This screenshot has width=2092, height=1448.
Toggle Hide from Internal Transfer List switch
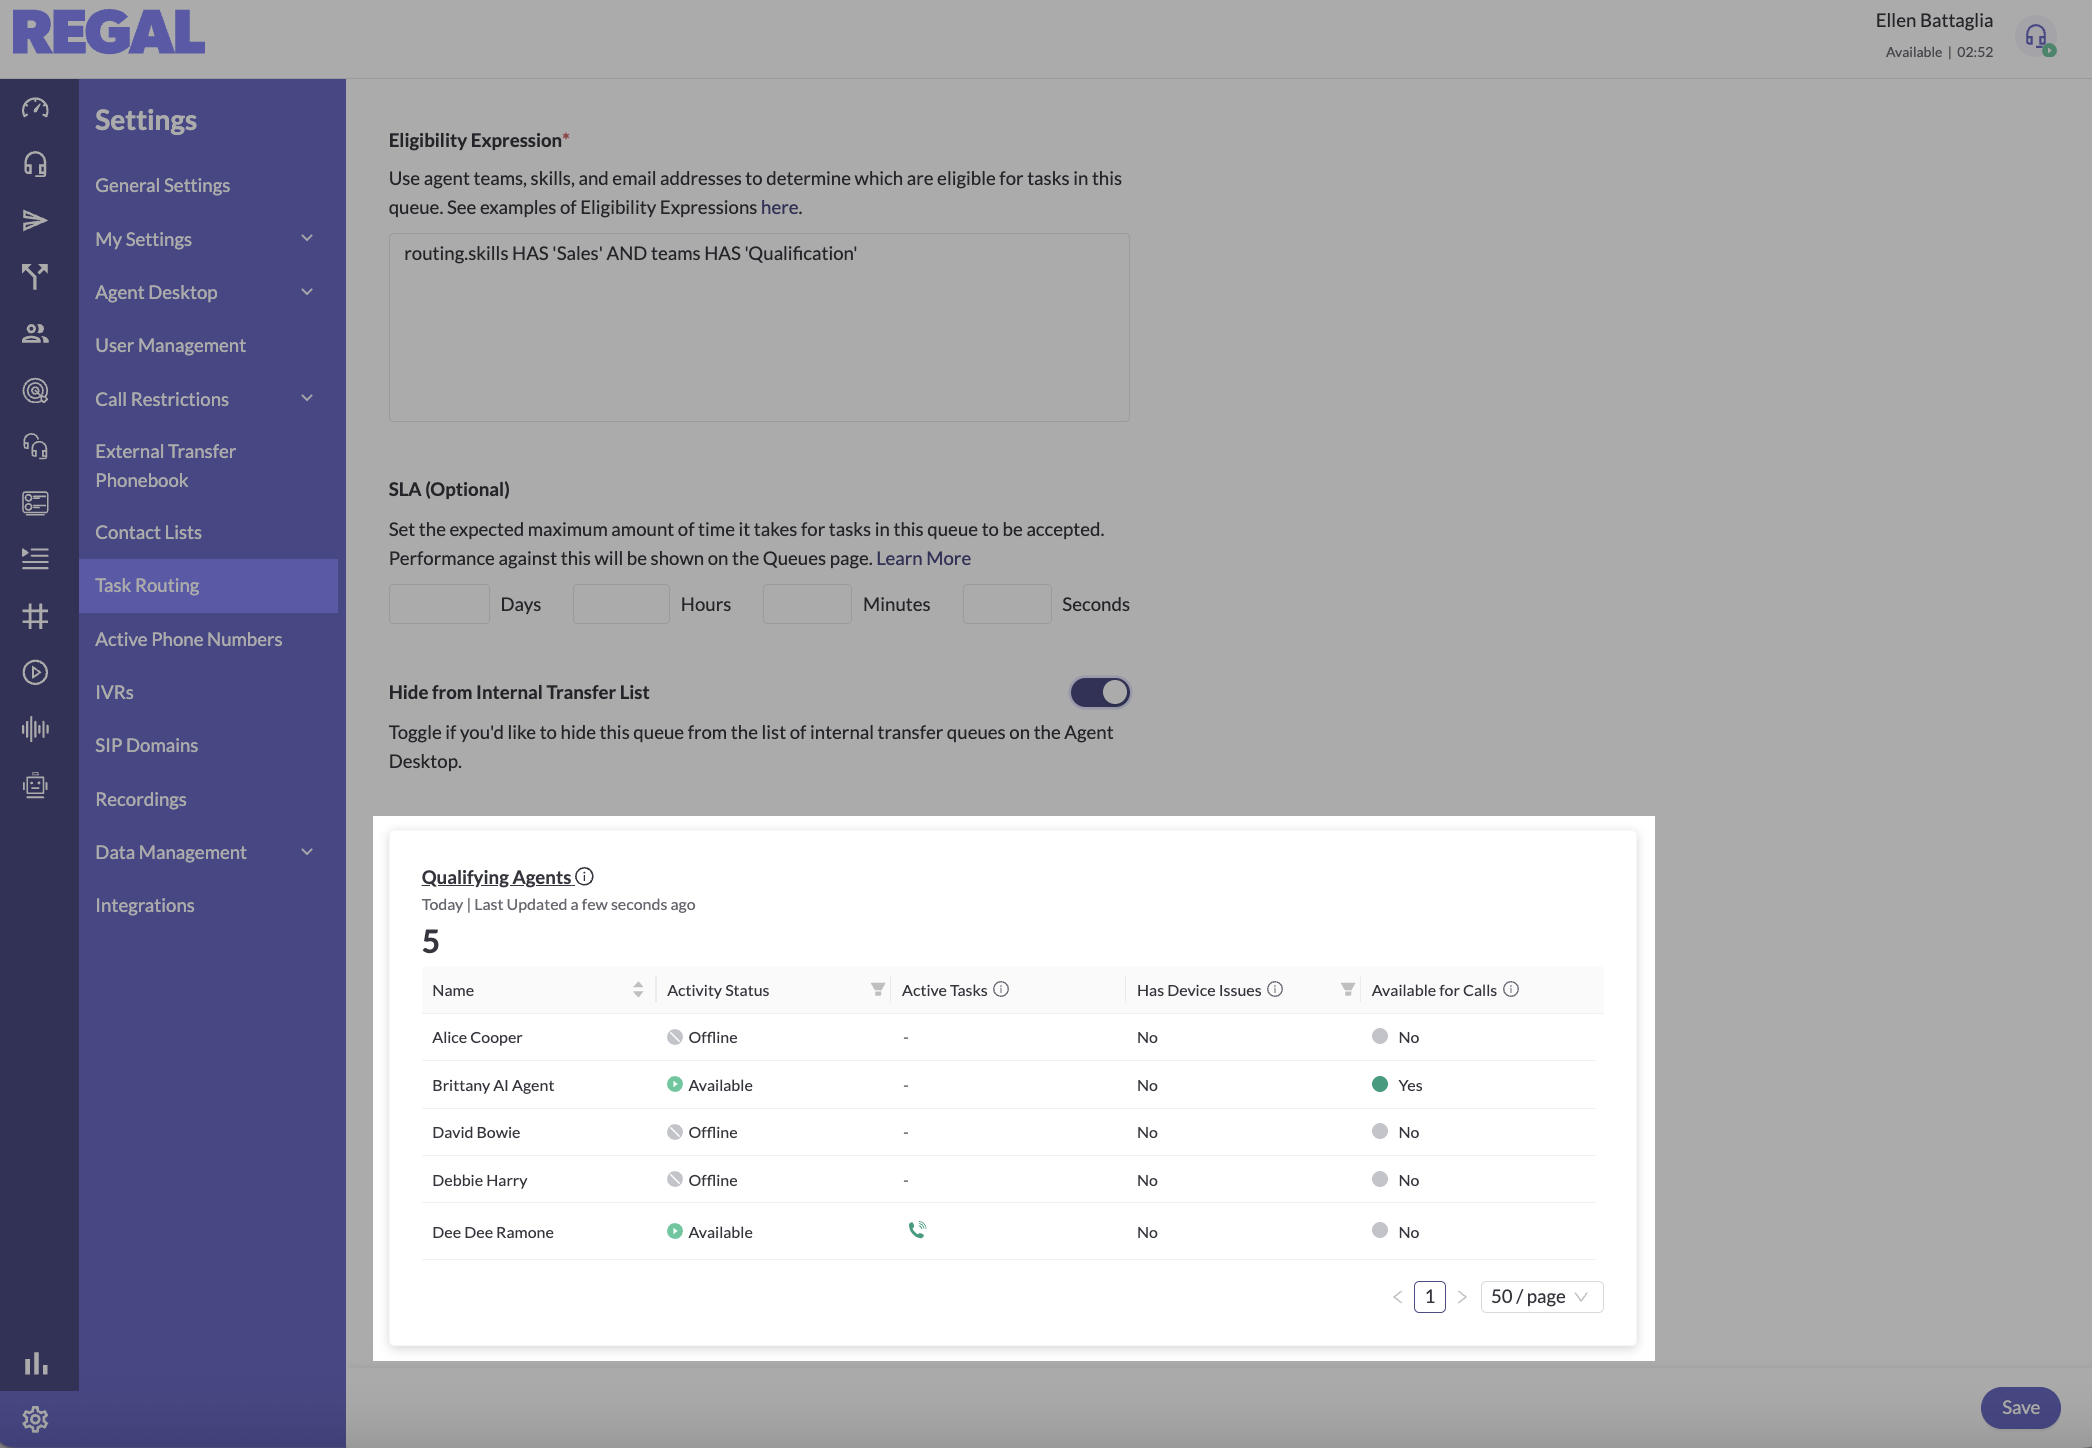pos(1099,692)
